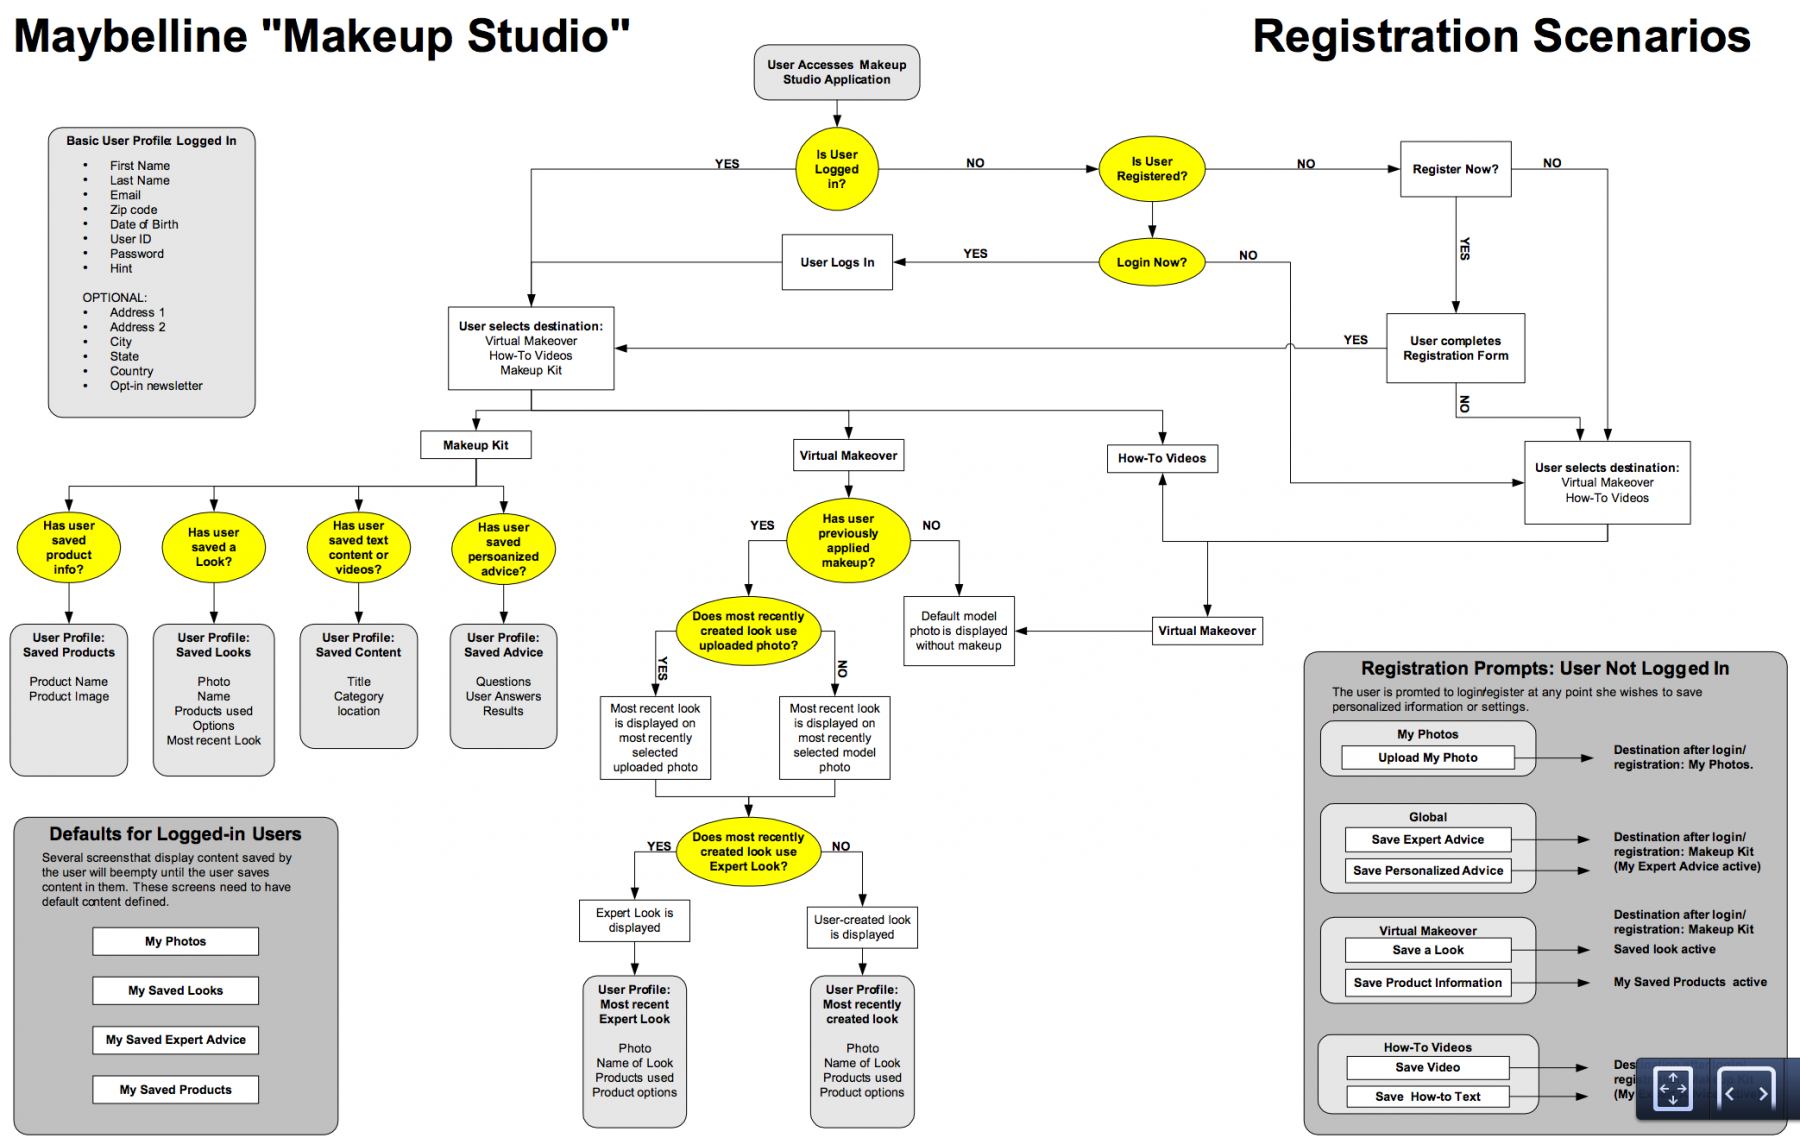Click 'User Accesses Makeup Studio Application' start box
Screen dimensions: 1800x1144
coord(837,72)
